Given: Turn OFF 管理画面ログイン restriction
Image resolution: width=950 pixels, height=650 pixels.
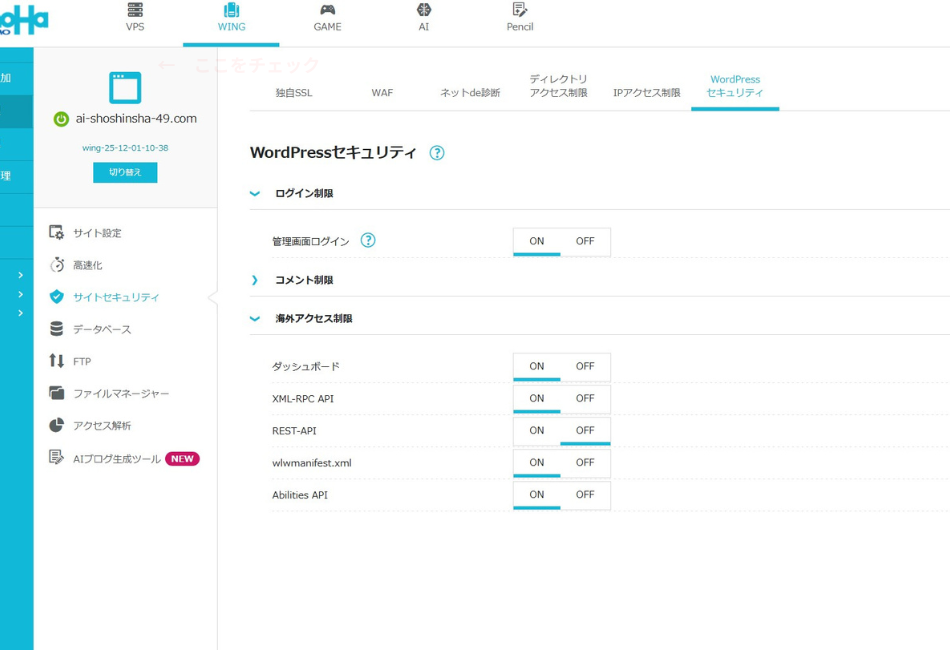Looking at the screenshot, I should 585,241.
